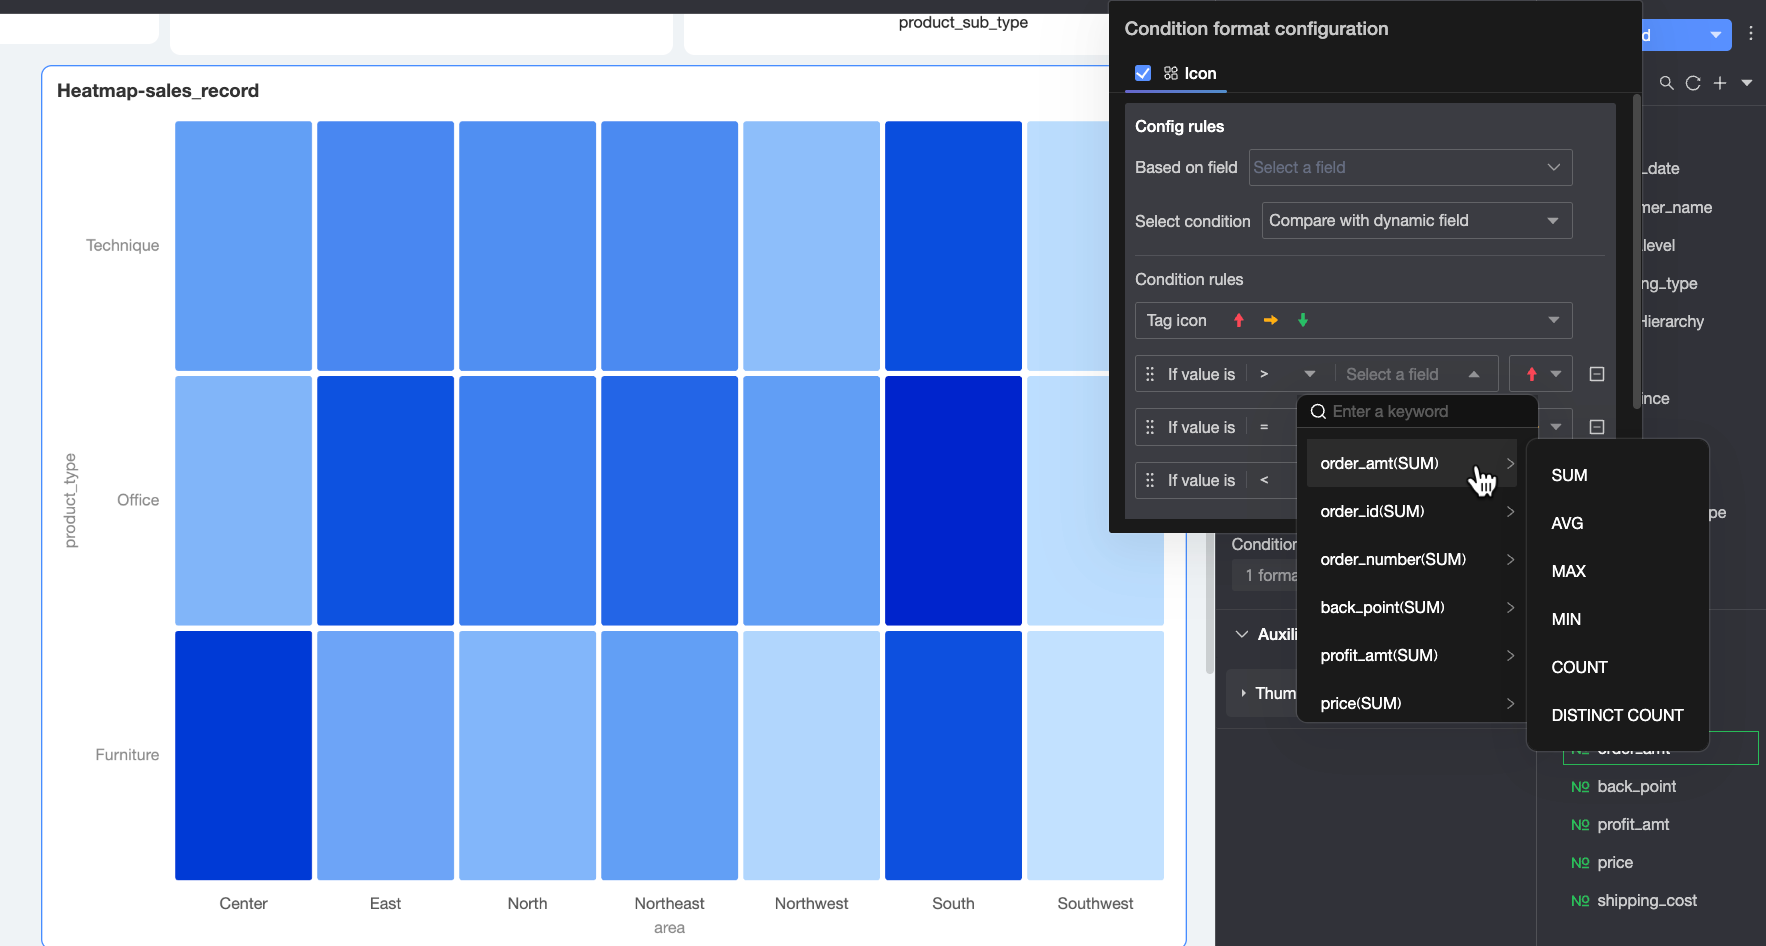Click the 'Southwest' x-axis label

point(1095,904)
